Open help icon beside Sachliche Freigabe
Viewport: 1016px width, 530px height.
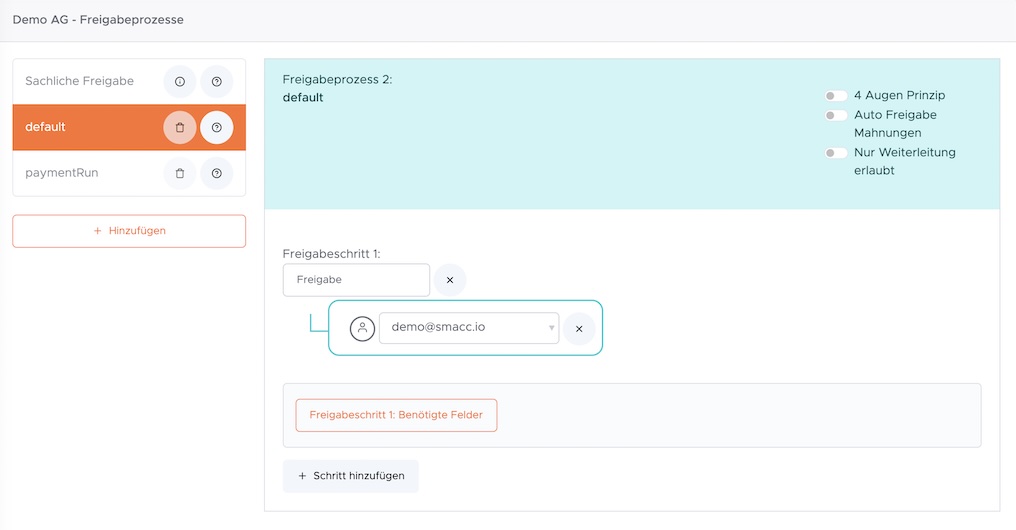click(x=216, y=81)
